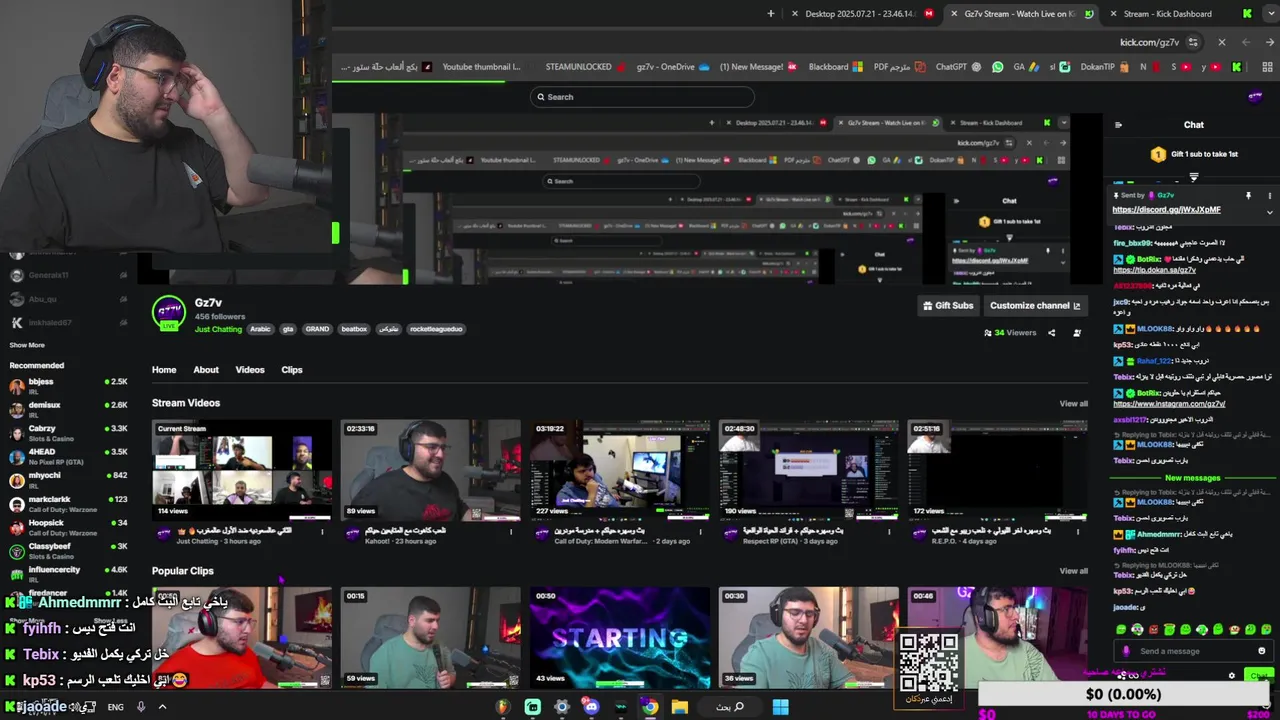Screen dimensions: 1280x720
Task: Select the rocketleagueduo tag chip
Action: 436,329
